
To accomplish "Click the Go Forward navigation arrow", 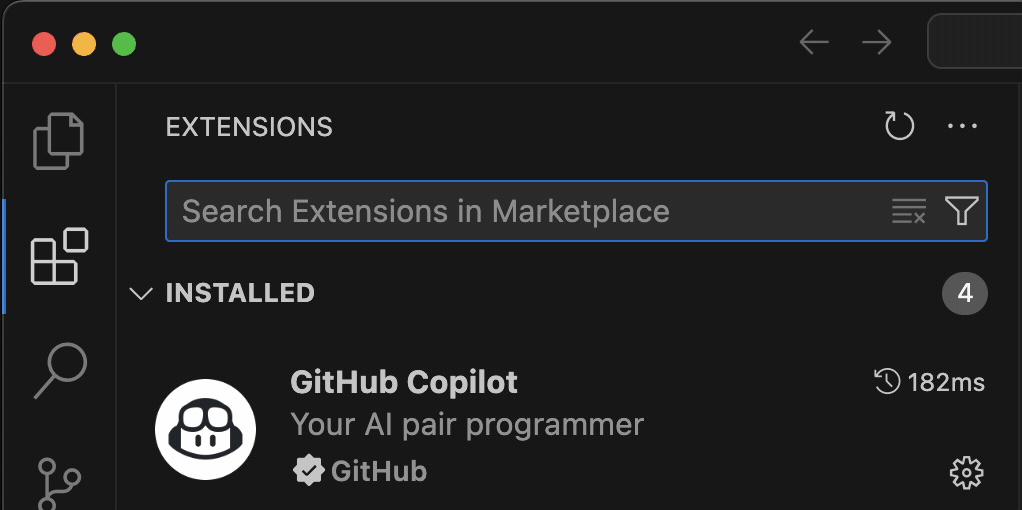I will coord(876,43).
